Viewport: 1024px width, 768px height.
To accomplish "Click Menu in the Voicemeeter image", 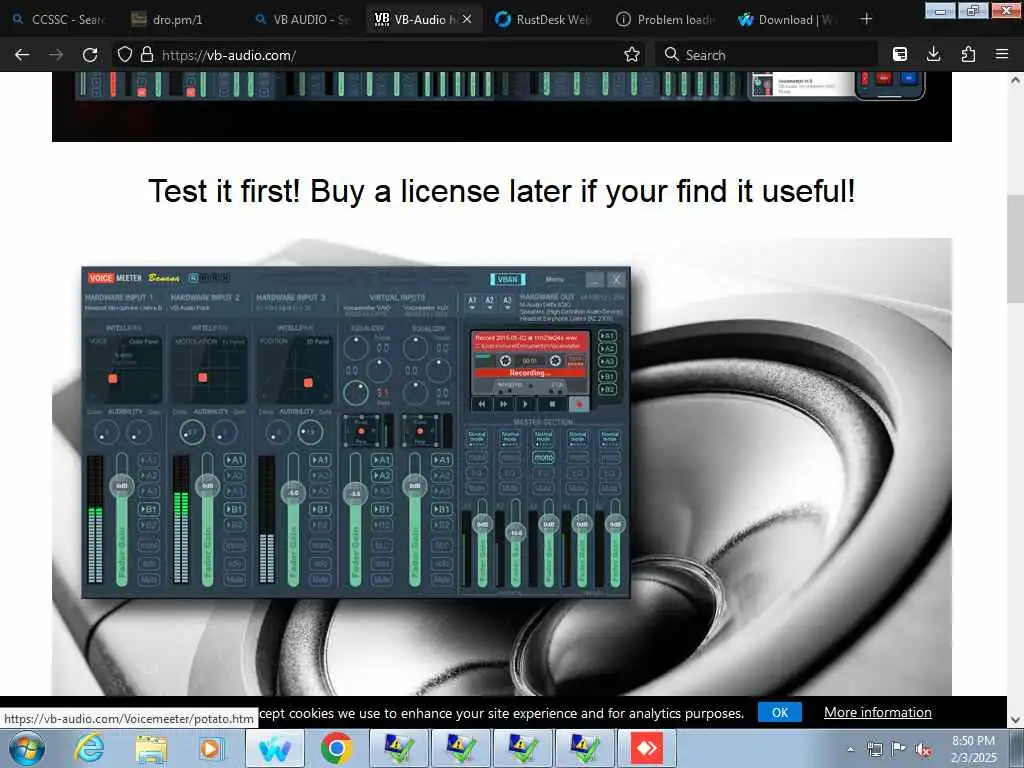I will 554,279.
